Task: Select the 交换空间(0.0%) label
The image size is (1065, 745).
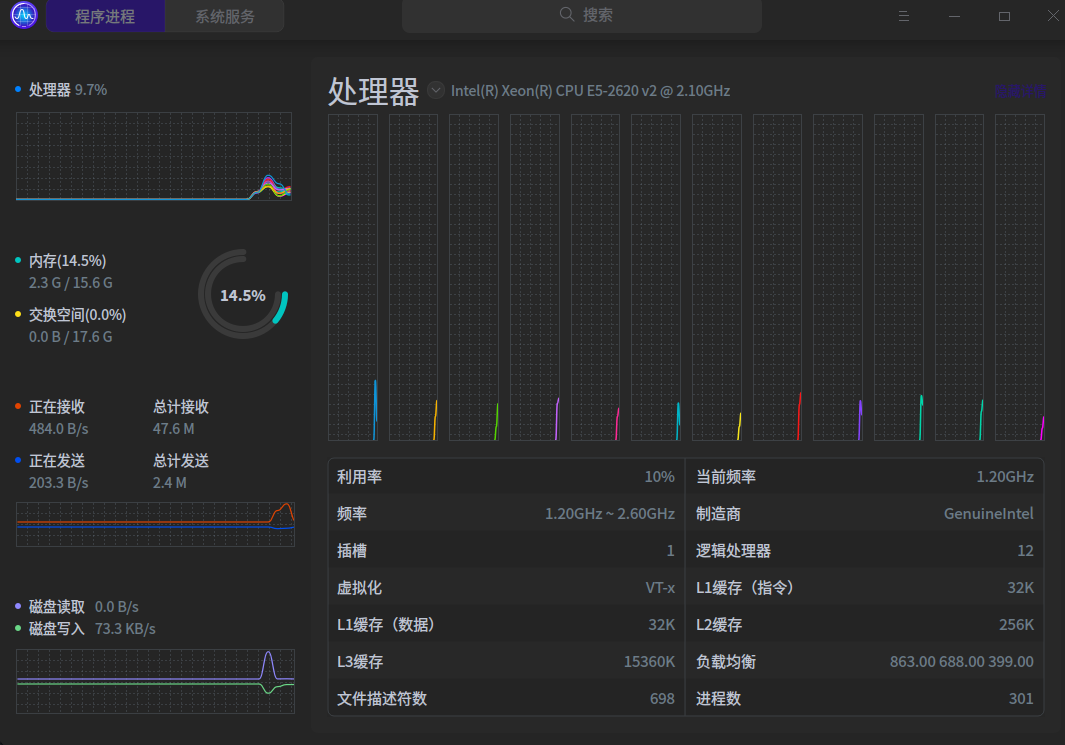Action: click(77, 315)
